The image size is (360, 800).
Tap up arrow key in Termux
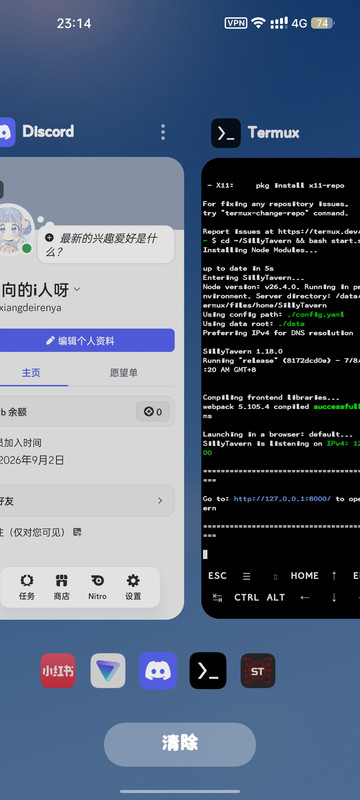[x=334, y=576]
